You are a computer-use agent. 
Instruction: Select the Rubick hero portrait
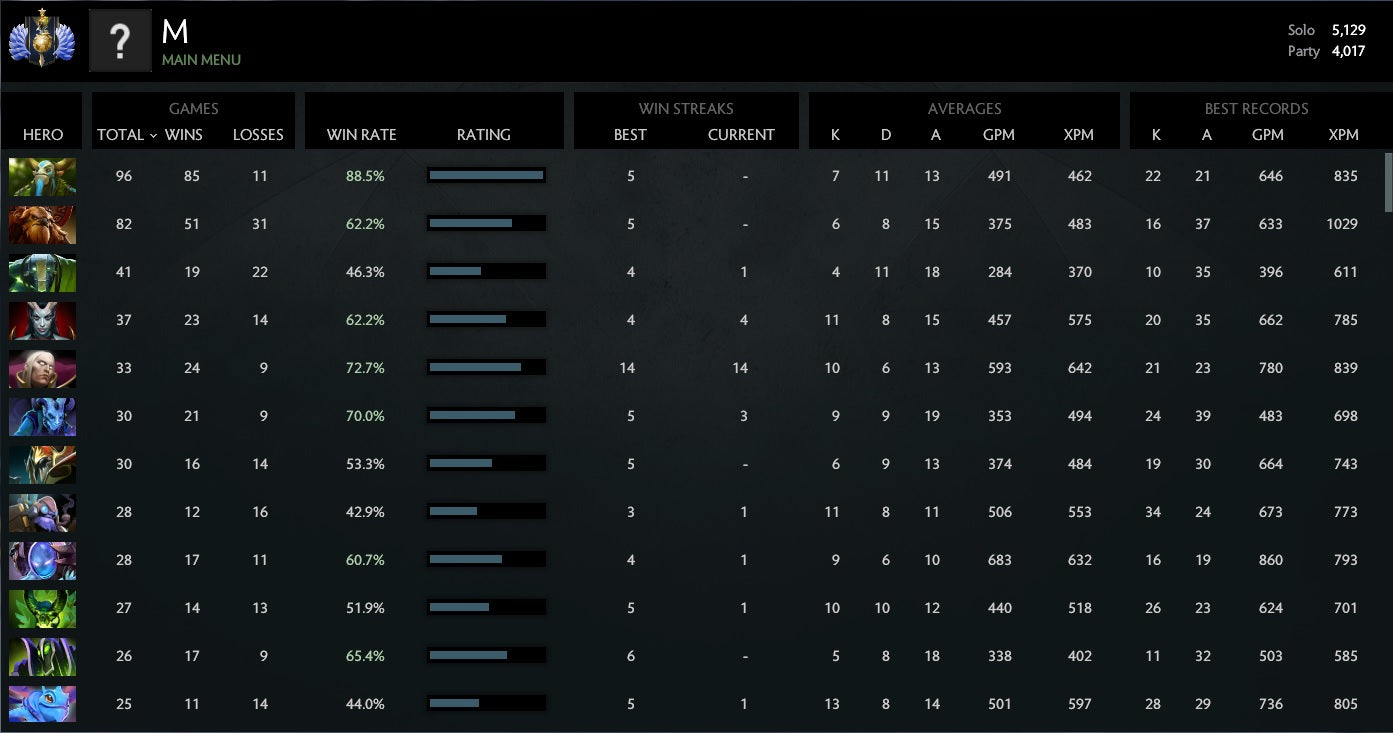[x=42, y=272]
